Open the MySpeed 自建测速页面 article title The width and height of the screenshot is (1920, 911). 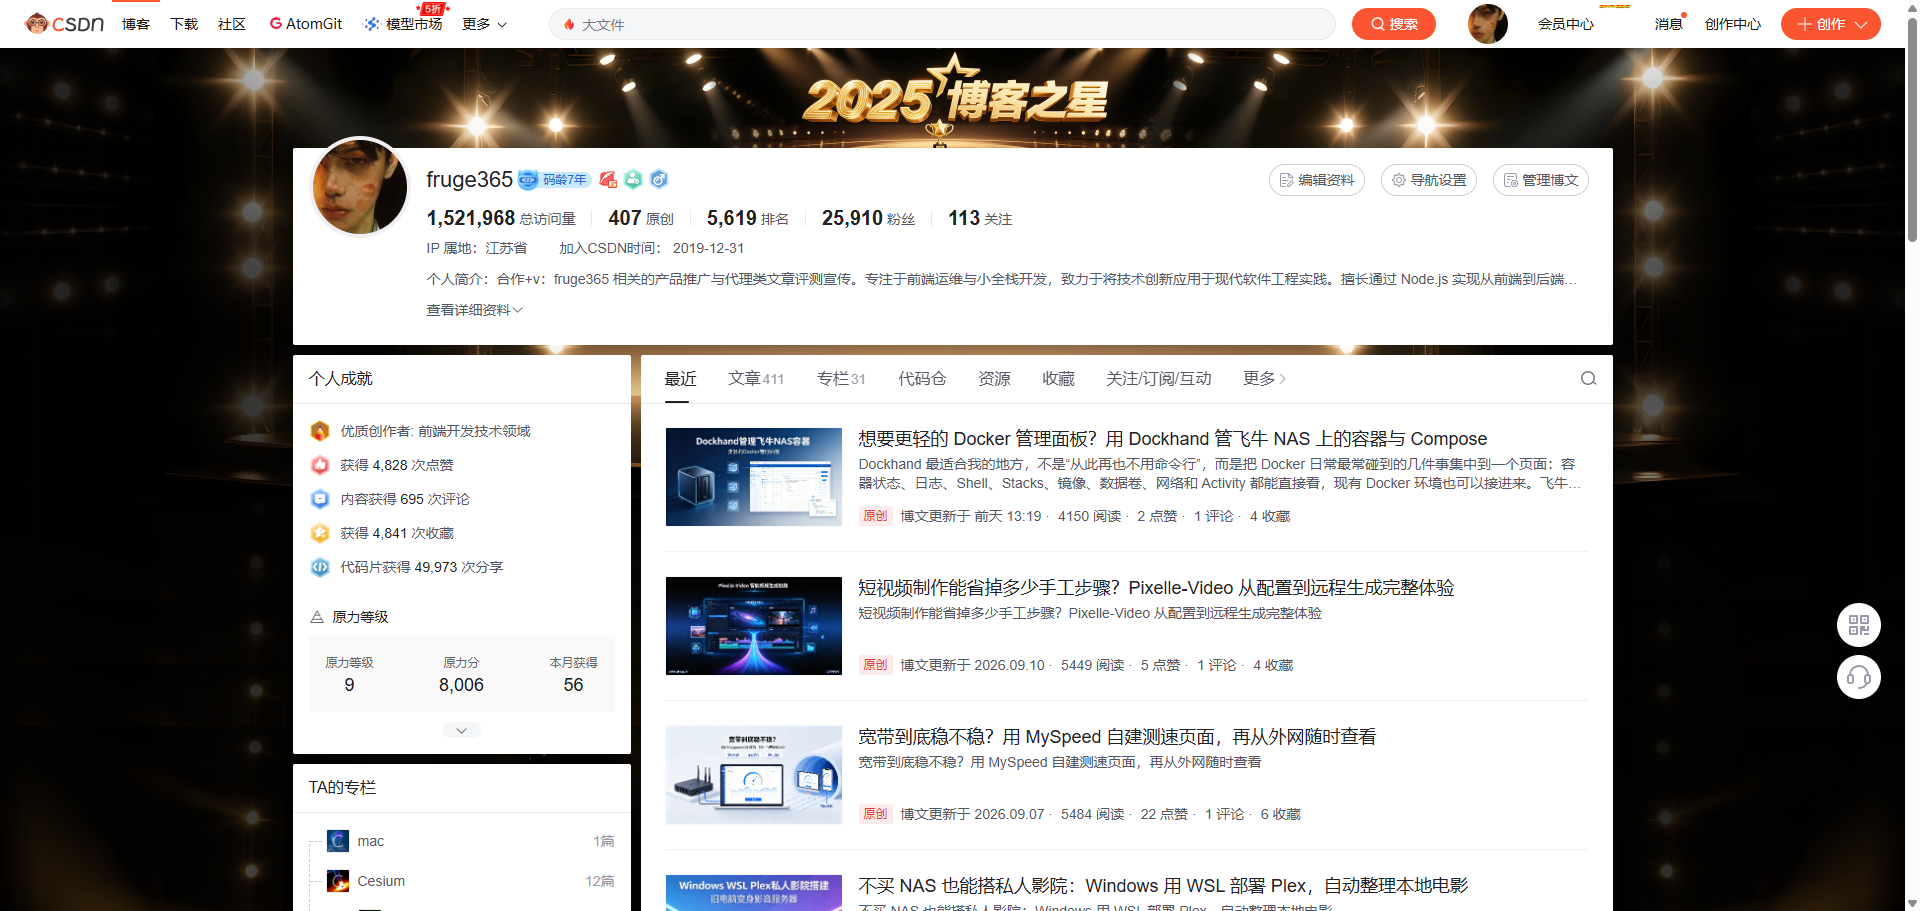click(1117, 736)
